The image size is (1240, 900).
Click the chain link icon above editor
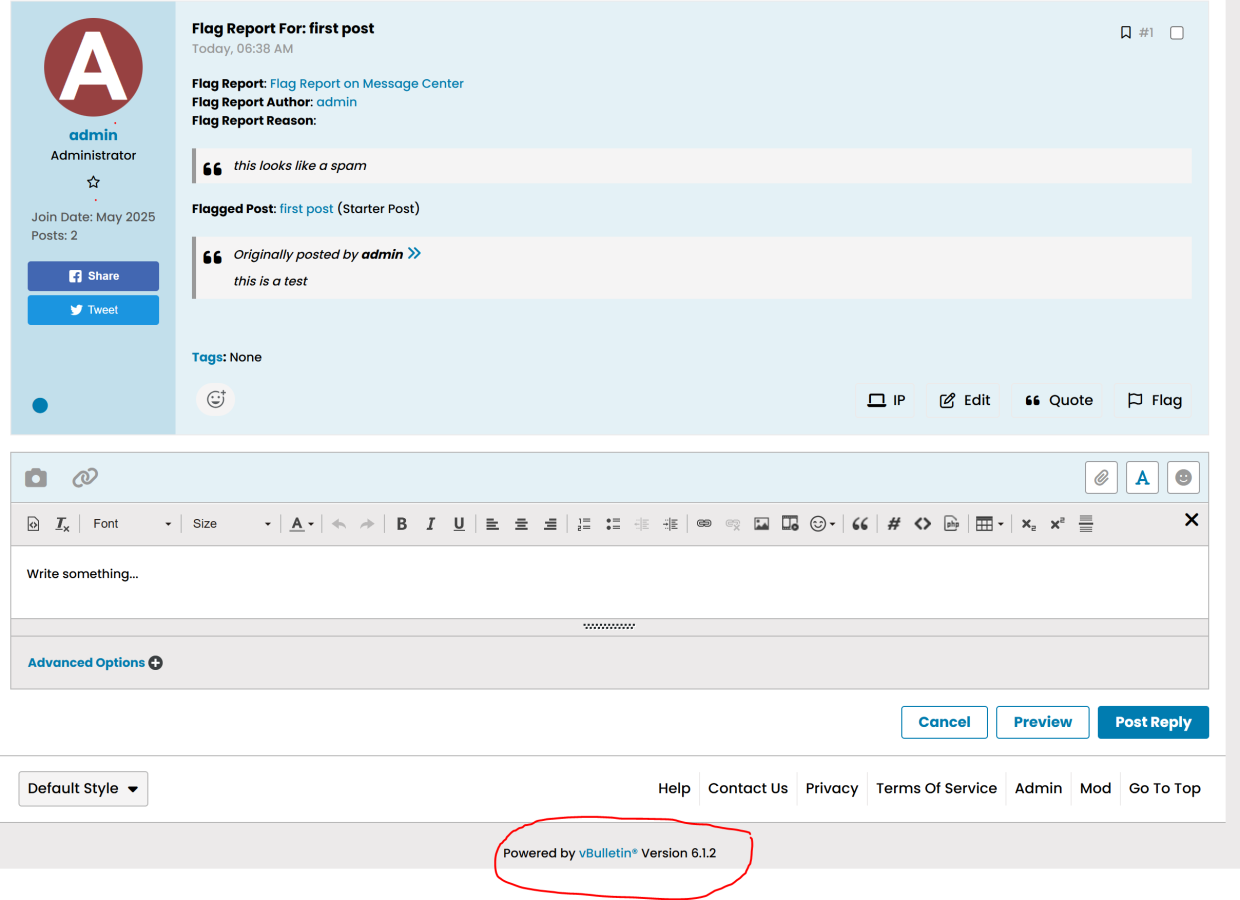85,478
